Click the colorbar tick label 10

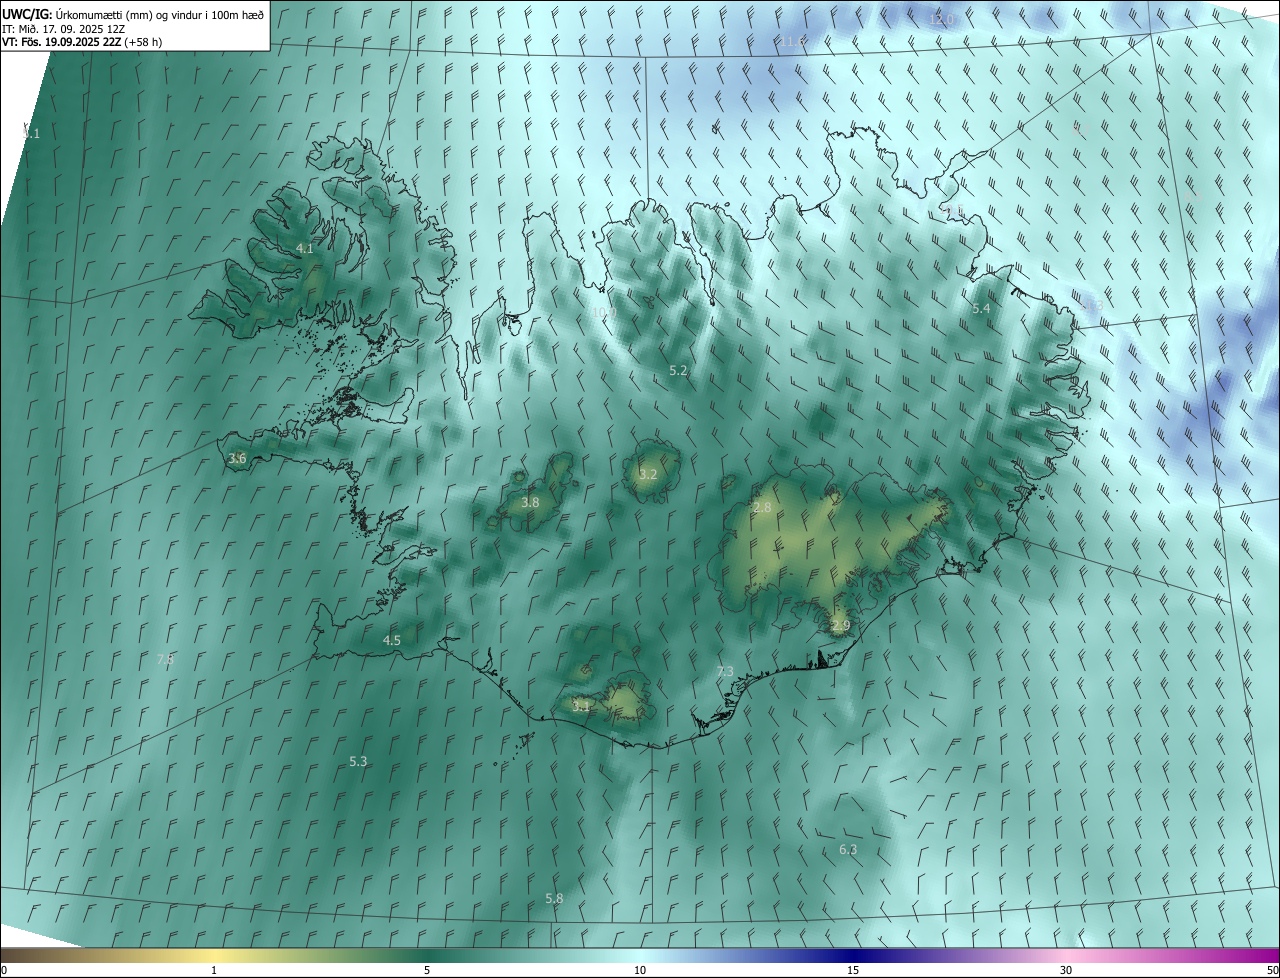(640, 970)
